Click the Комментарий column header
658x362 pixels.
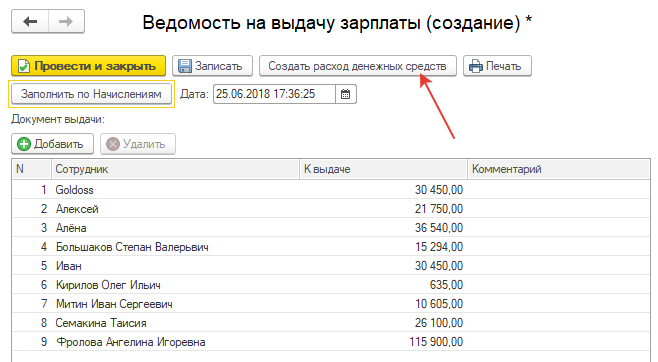tap(559, 169)
